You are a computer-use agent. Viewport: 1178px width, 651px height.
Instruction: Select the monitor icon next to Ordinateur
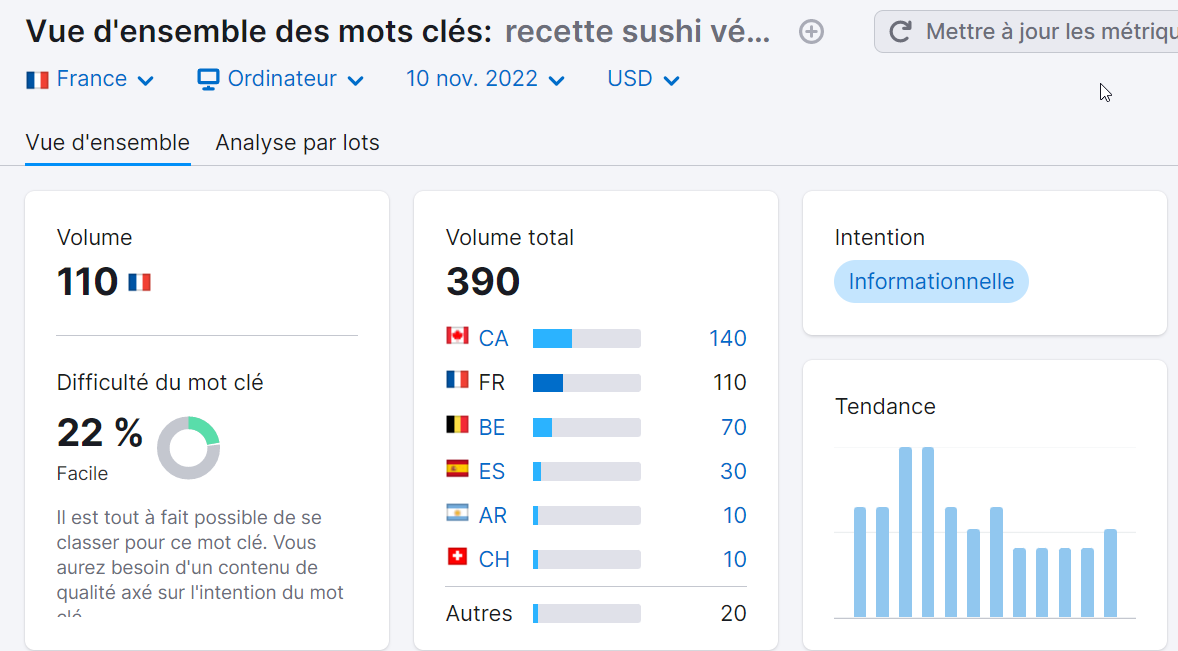[208, 78]
